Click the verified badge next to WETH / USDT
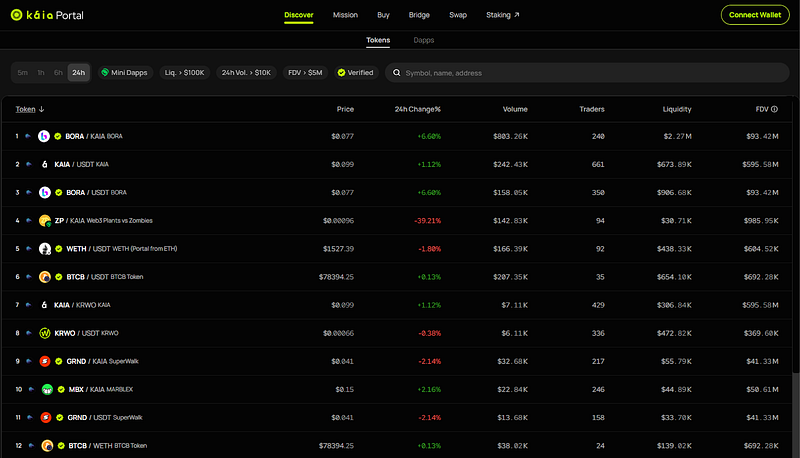800x458 pixels. [x=59, y=248]
